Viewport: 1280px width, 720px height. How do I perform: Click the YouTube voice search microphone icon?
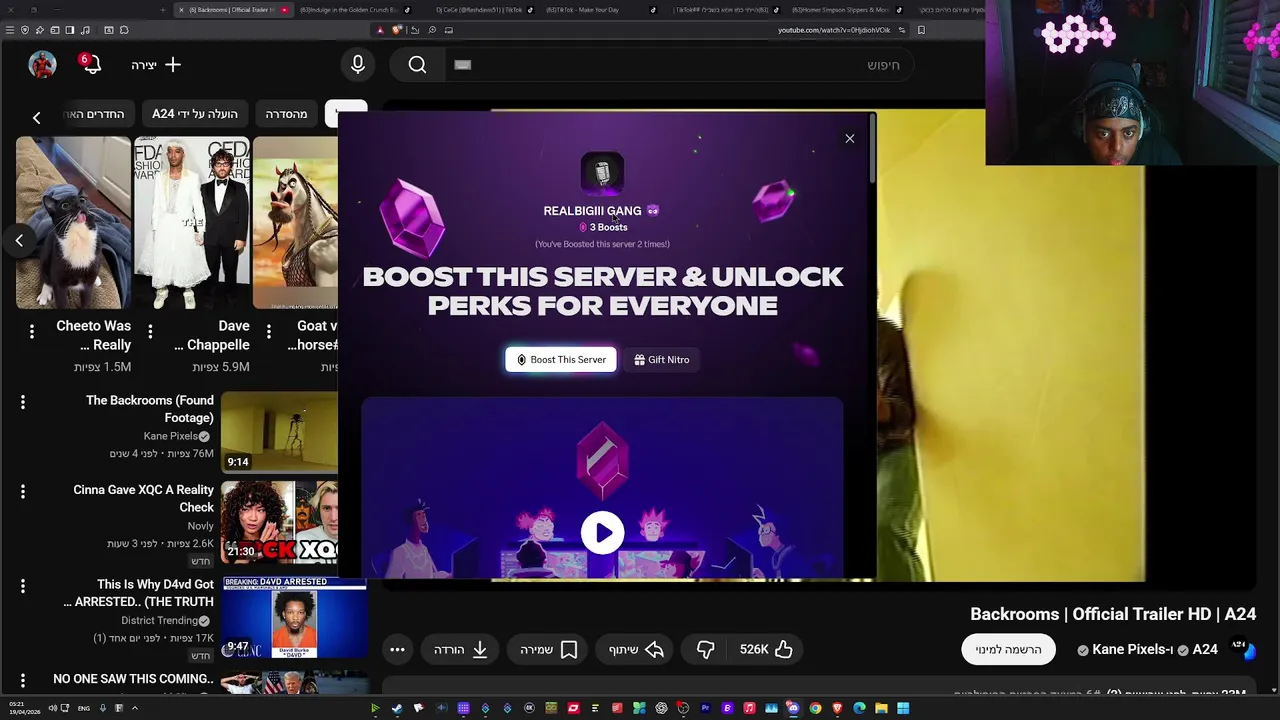tap(358, 65)
